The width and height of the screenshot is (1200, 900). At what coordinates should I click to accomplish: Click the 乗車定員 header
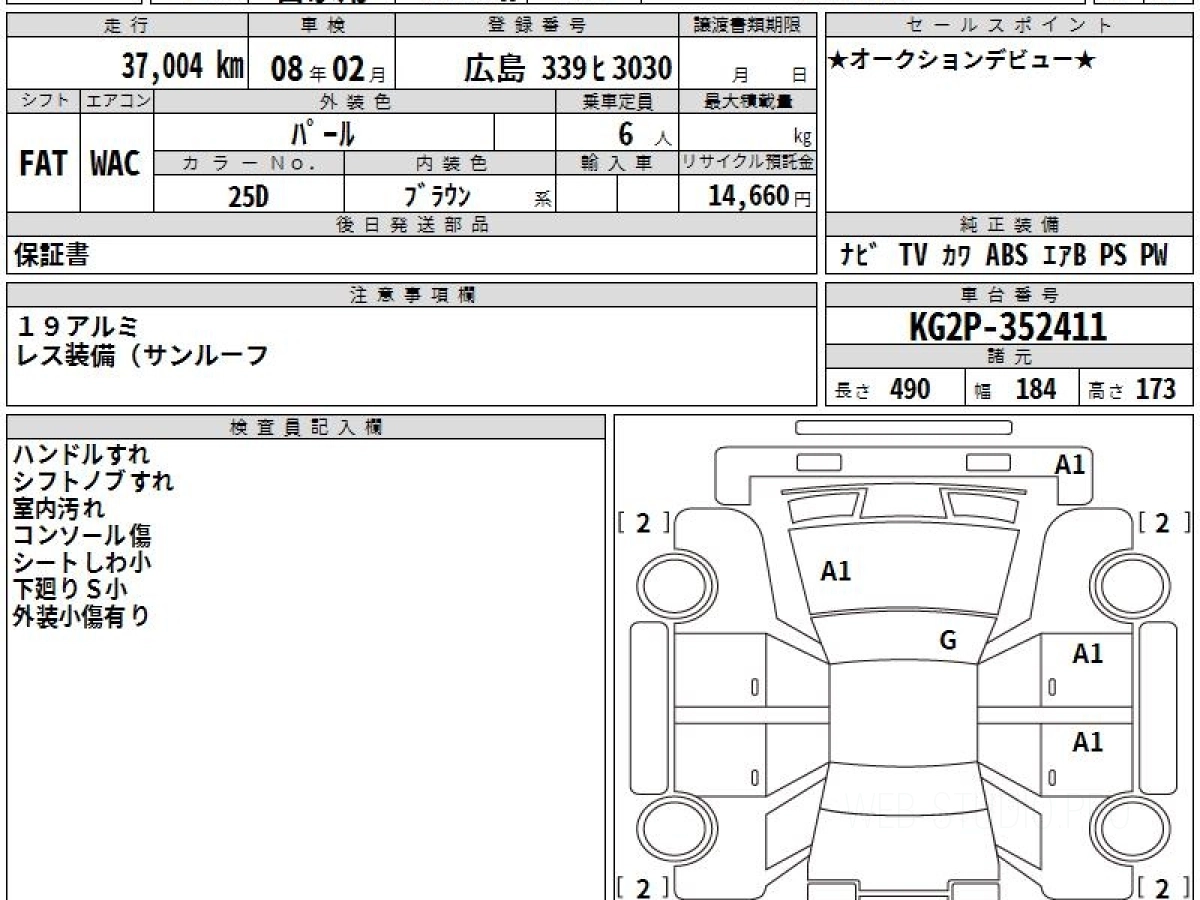tap(617, 101)
